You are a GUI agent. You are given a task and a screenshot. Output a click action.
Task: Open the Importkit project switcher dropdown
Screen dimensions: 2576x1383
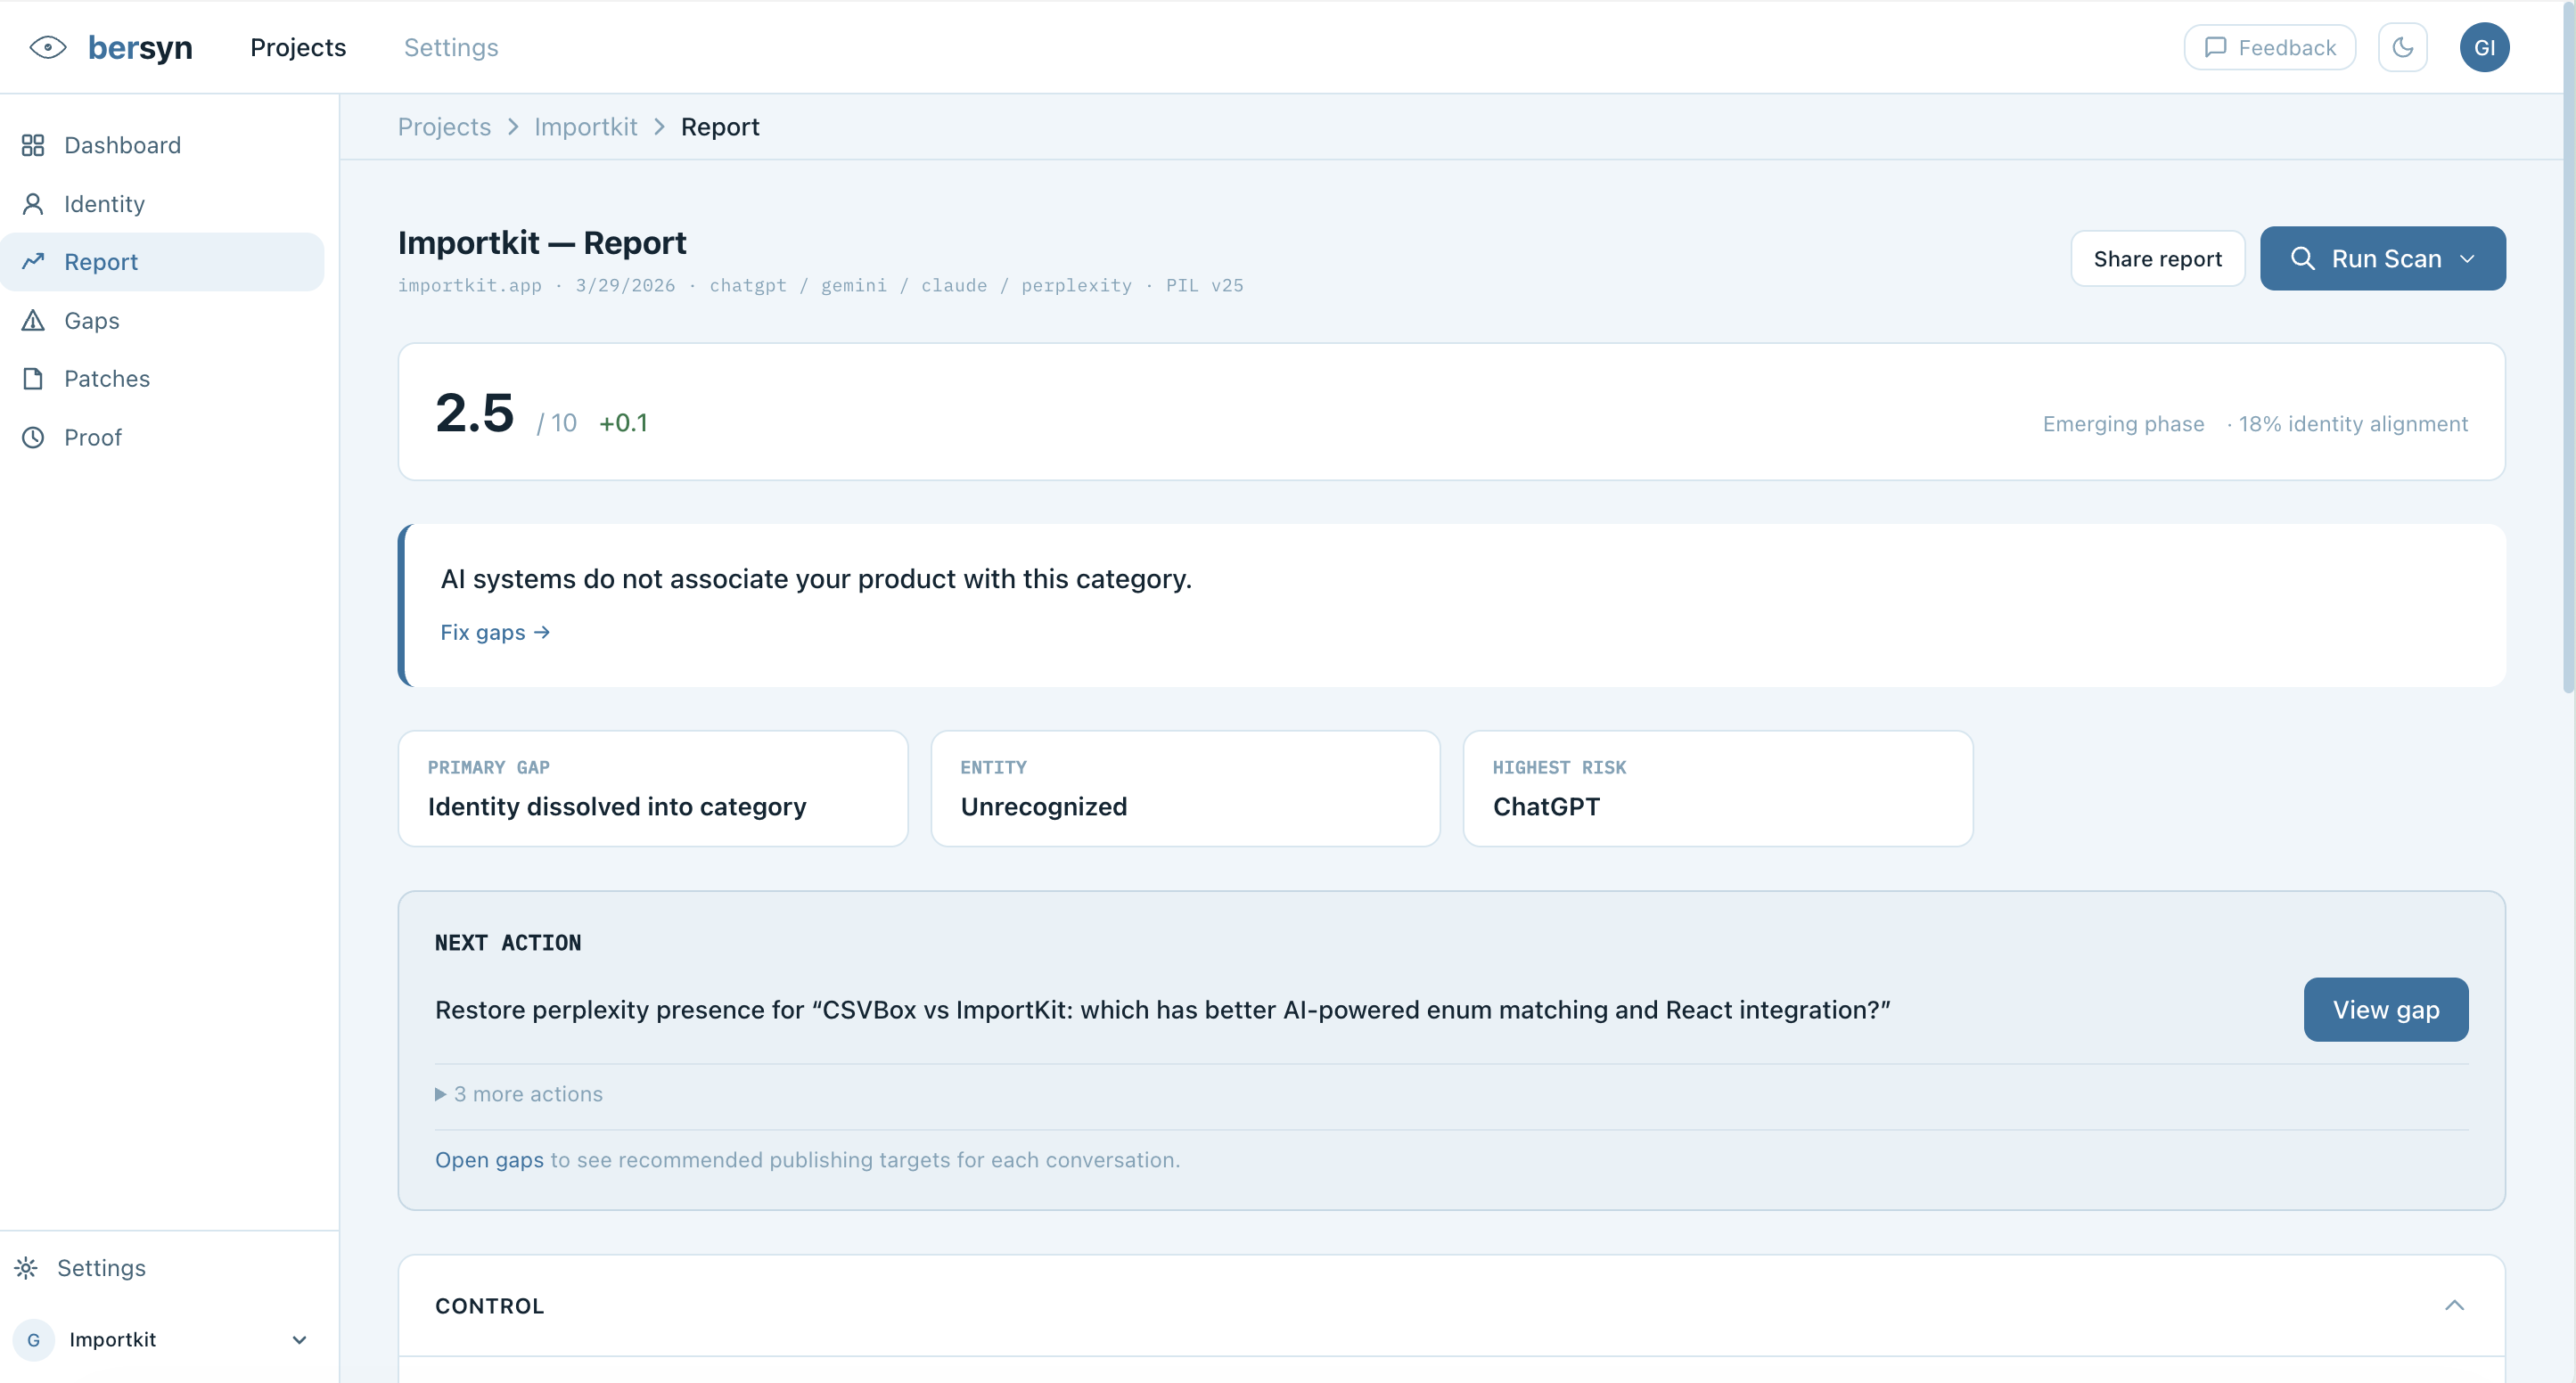(298, 1340)
